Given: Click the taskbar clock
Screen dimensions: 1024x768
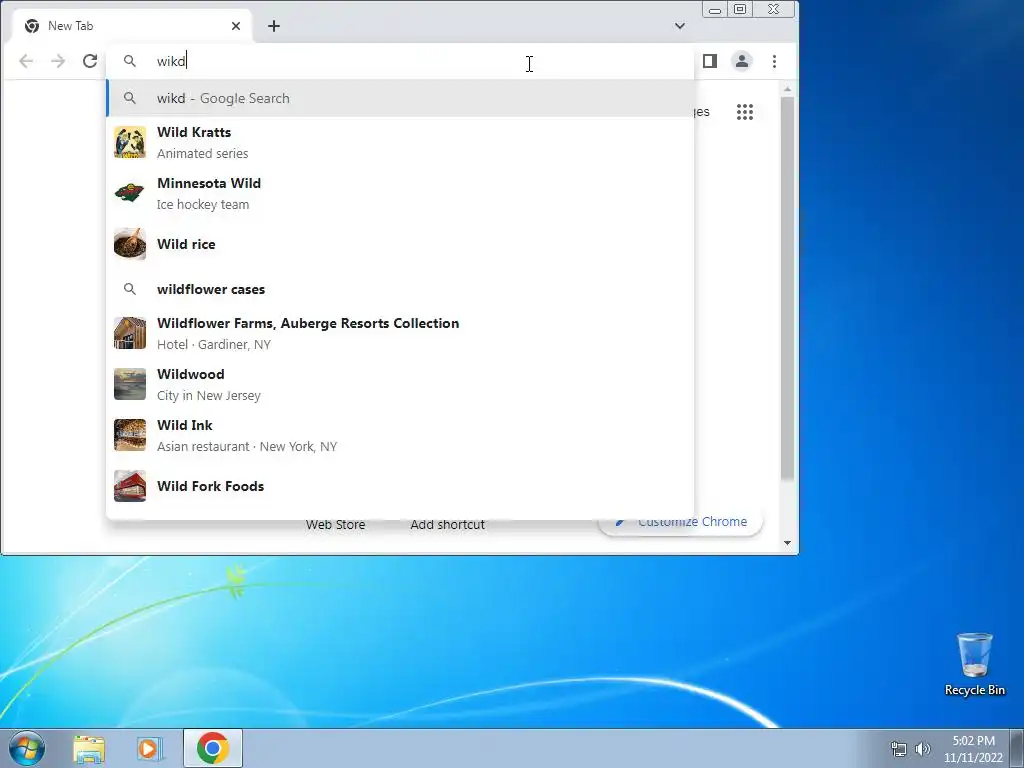Looking at the screenshot, I should point(973,749).
